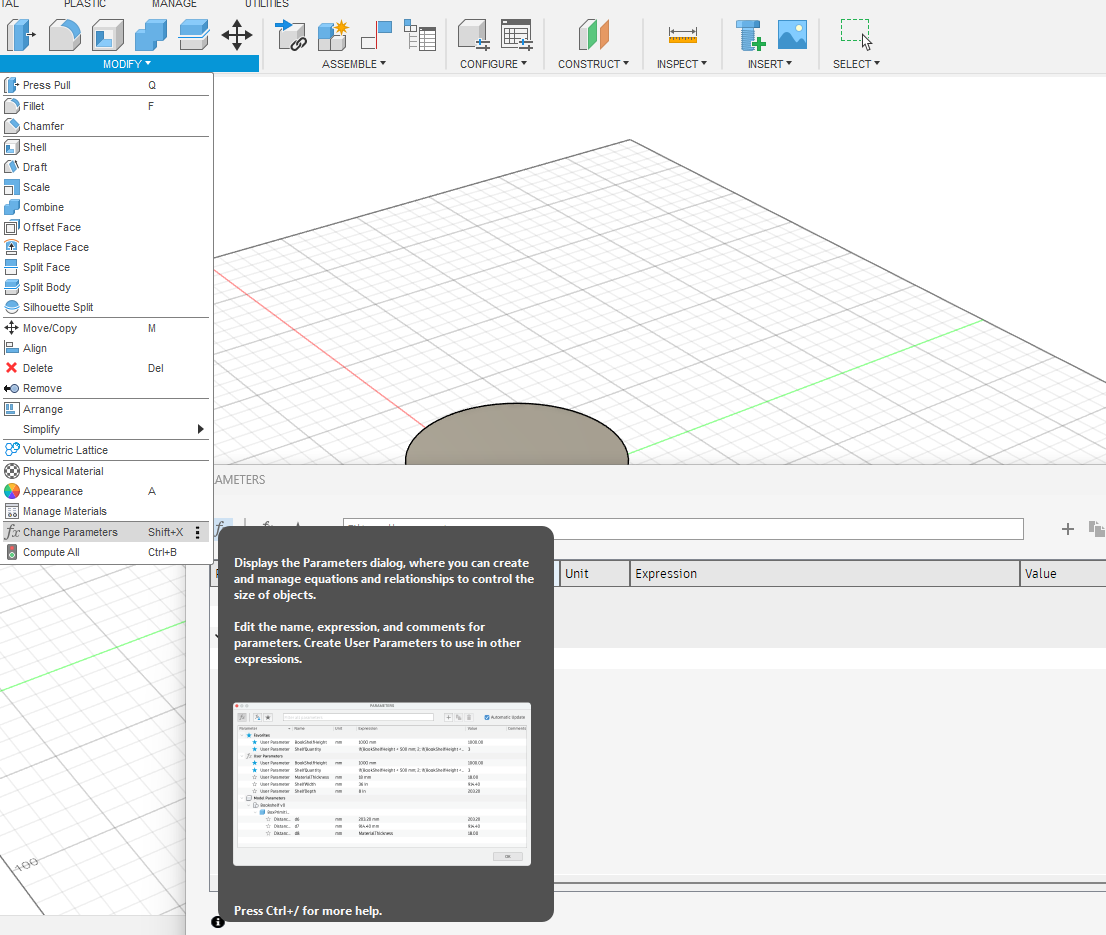Open the ASSEMBLE dropdown menu
Screen dimensions: 1106x935
353,64
